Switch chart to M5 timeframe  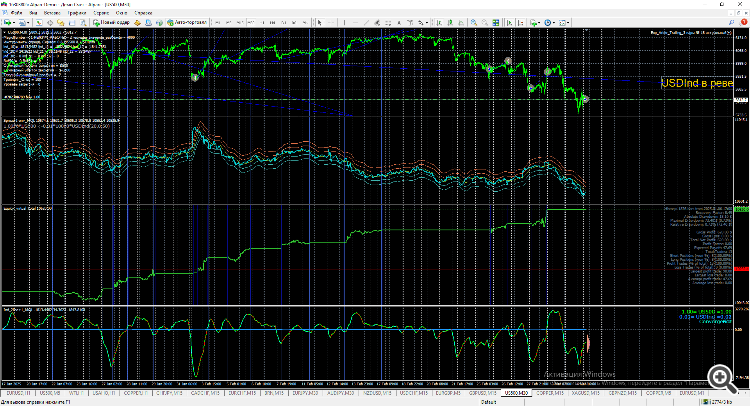click(x=229, y=22)
